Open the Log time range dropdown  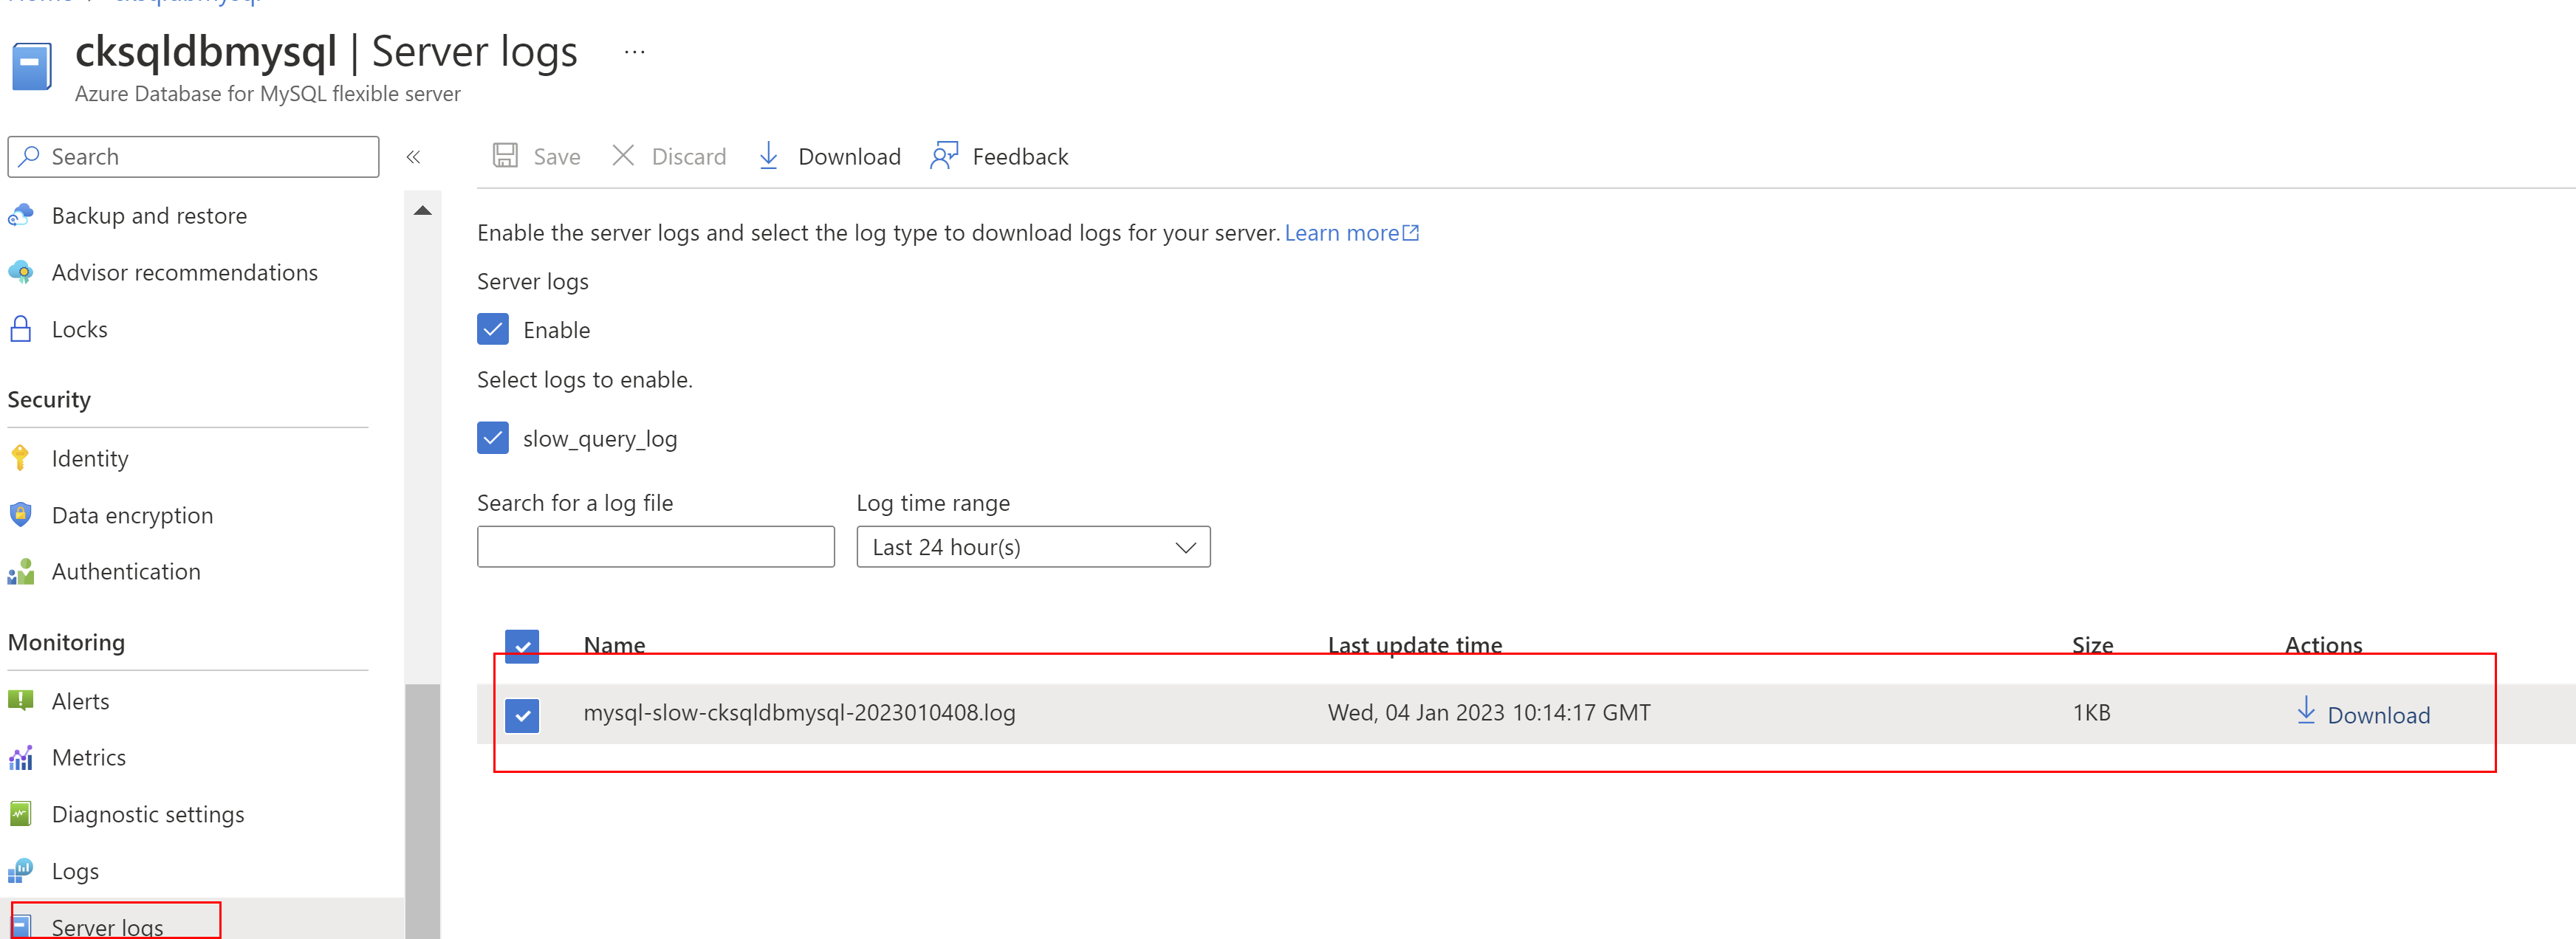(1032, 547)
